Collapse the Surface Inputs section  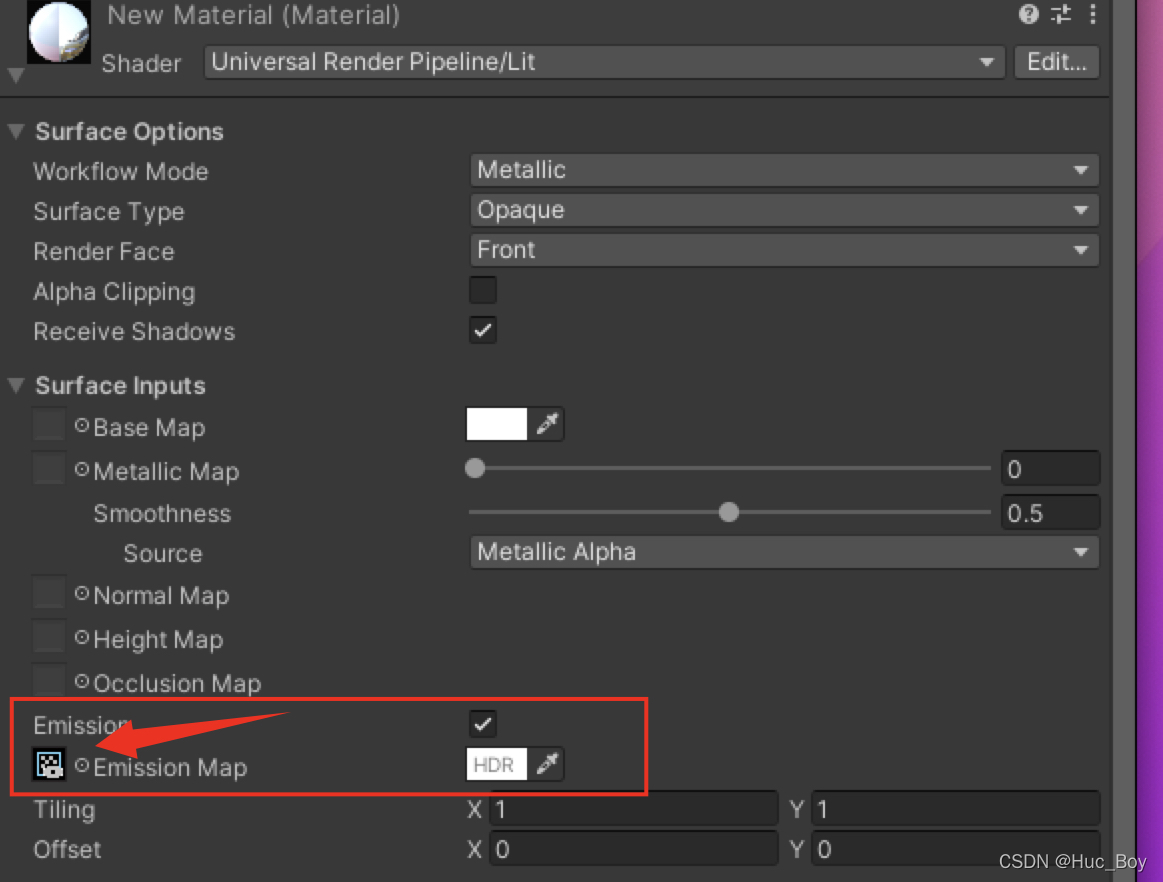pyautogui.click(x=16, y=386)
